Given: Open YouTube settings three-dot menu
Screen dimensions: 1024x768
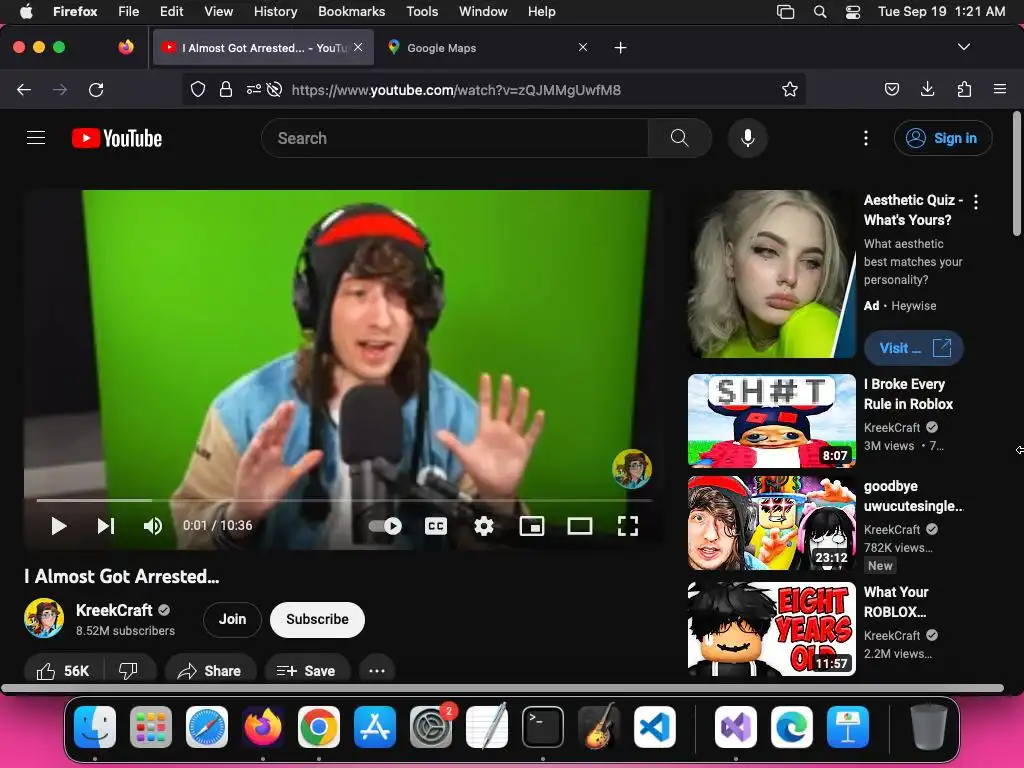Looking at the screenshot, I should 865,138.
